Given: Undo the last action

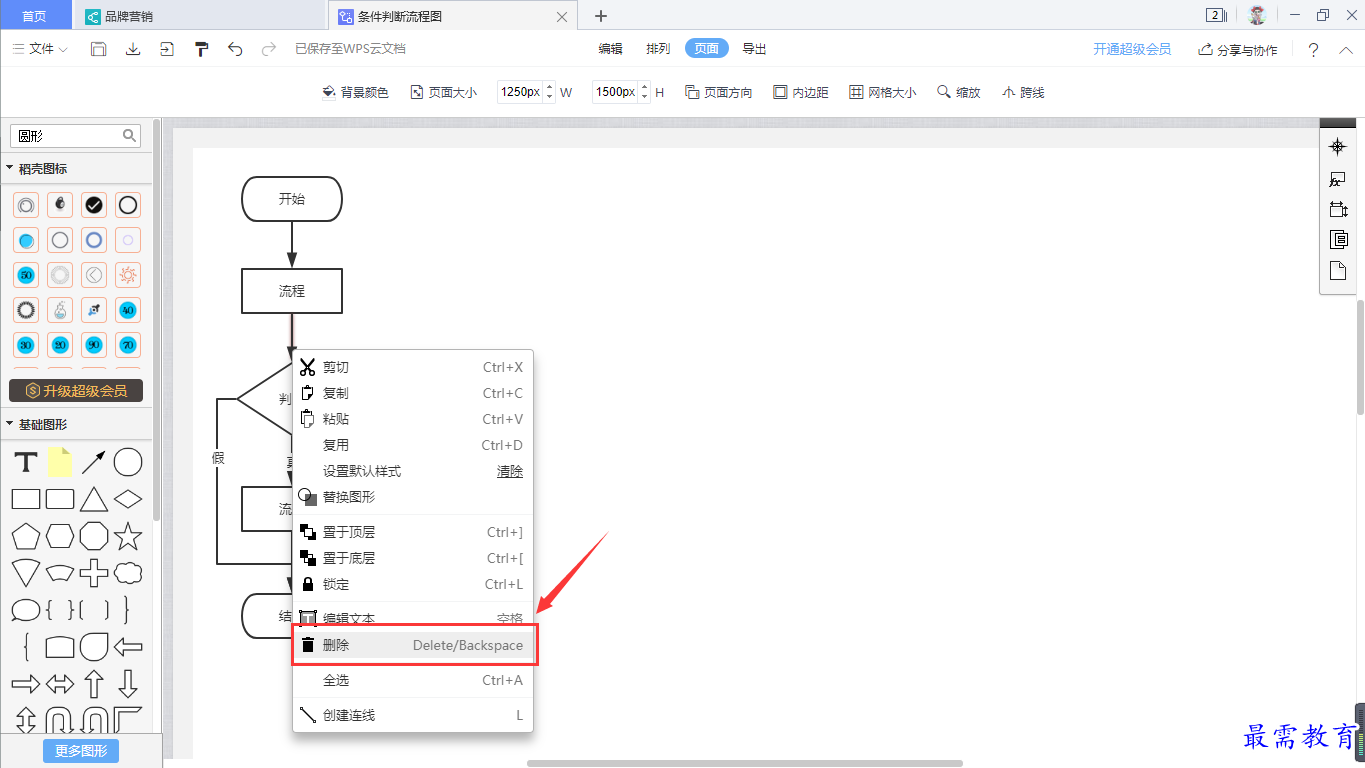Looking at the screenshot, I should pyautogui.click(x=235, y=49).
